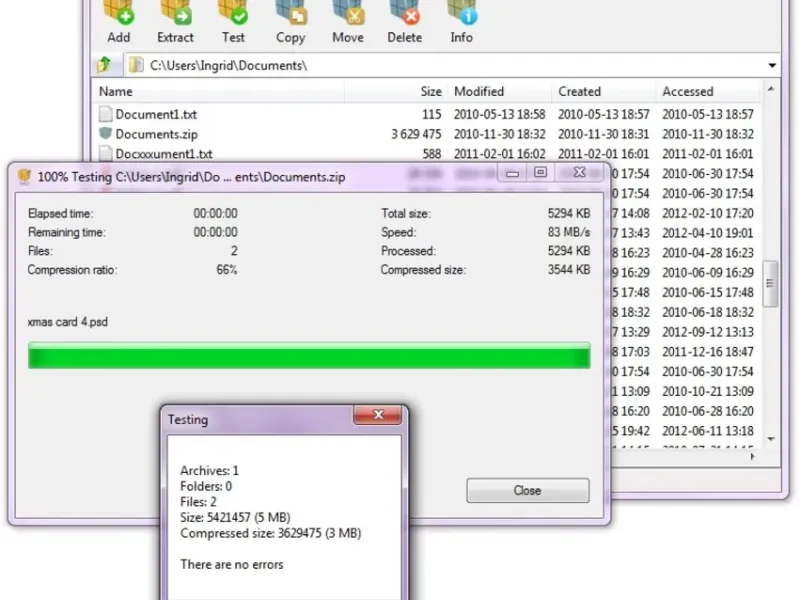This screenshot has height=600, width=800.
Task: Click the horizontal scroll right arrow
Action: tap(752, 456)
